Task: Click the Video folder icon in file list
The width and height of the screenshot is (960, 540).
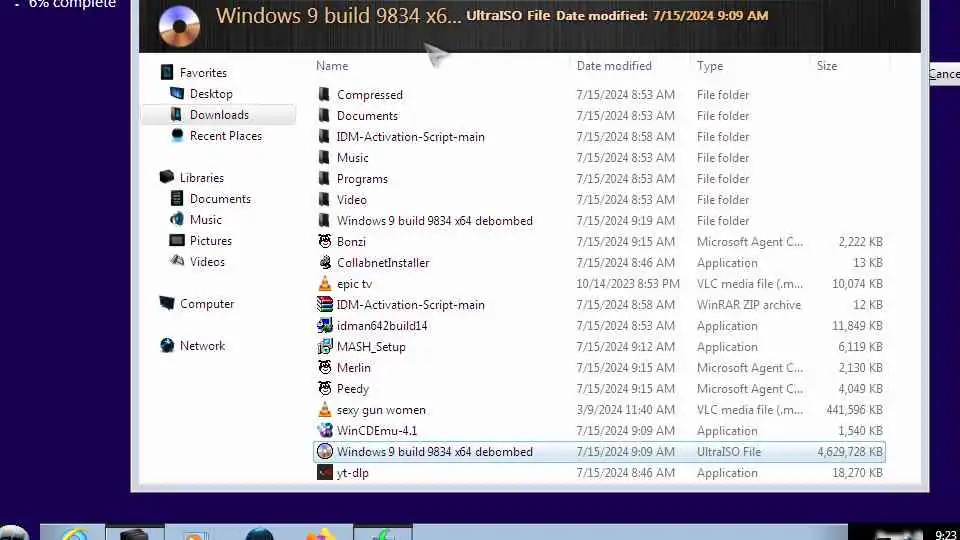Action: point(324,200)
